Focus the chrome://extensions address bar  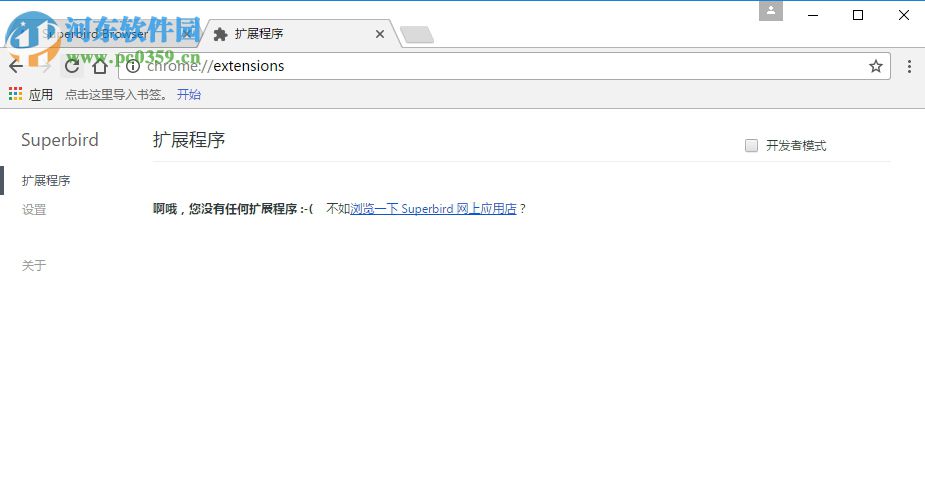[504, 66]
